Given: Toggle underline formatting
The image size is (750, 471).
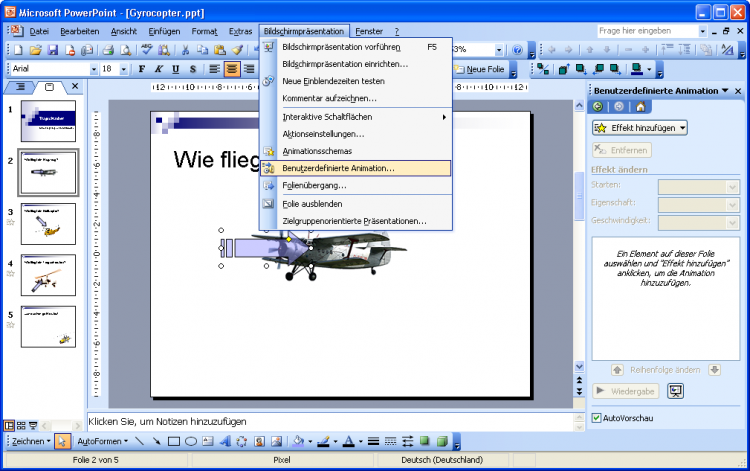Looking at the screenshot, I should 175,69.
